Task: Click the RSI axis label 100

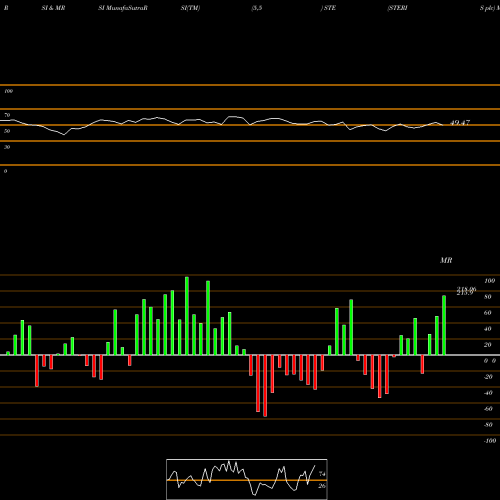Action: [8, 91]
